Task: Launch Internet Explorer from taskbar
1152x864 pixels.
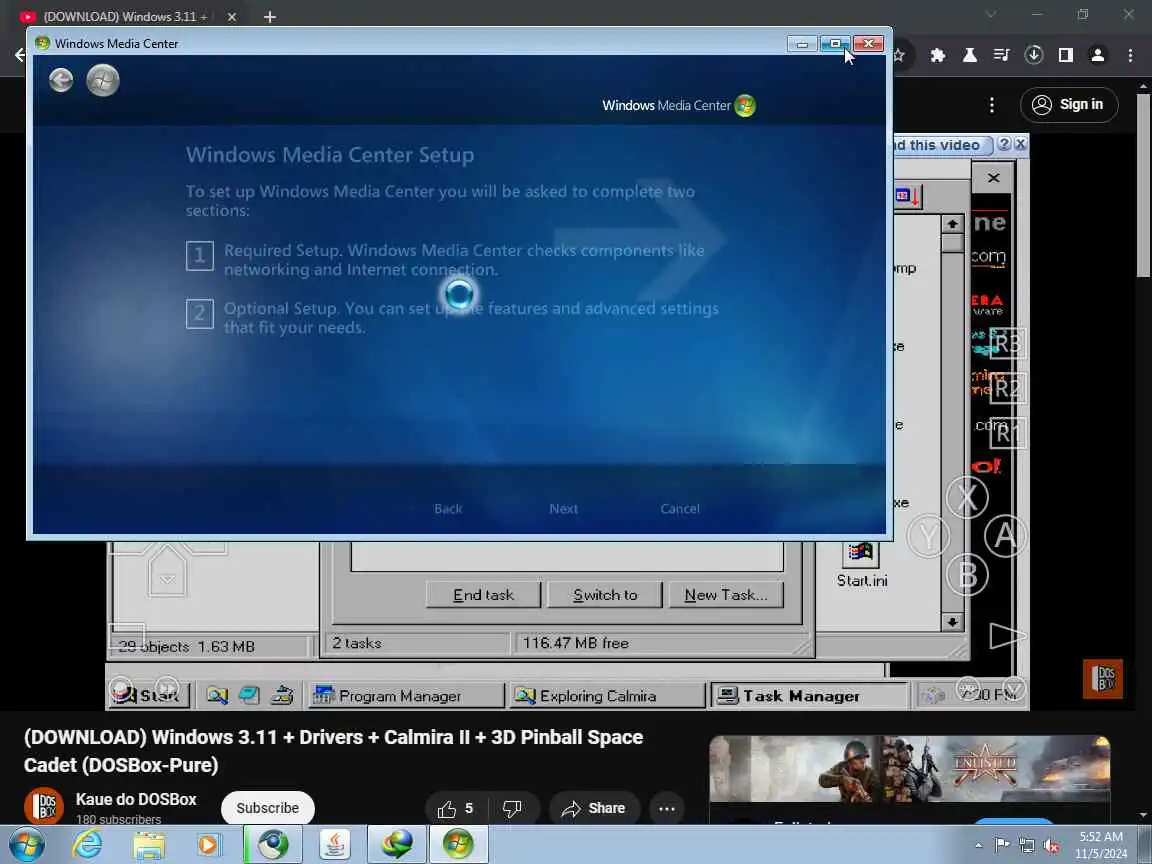Action: coord(87,845)
